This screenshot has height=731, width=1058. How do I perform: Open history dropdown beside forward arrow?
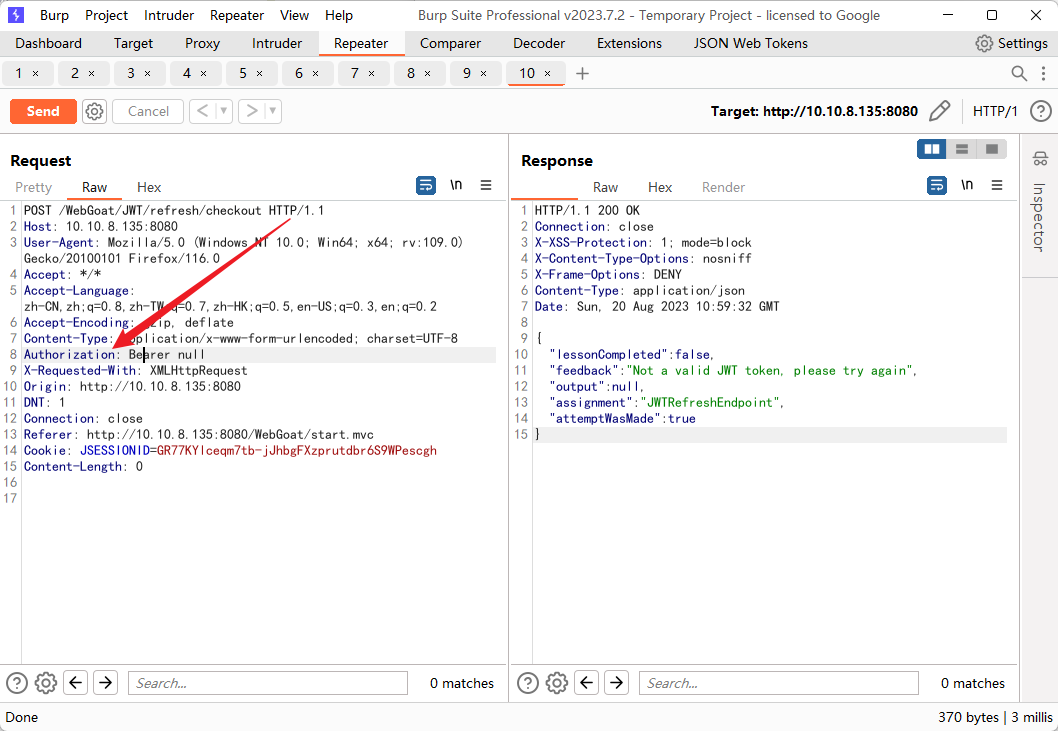pyautogui.click(x=273, y=111)
